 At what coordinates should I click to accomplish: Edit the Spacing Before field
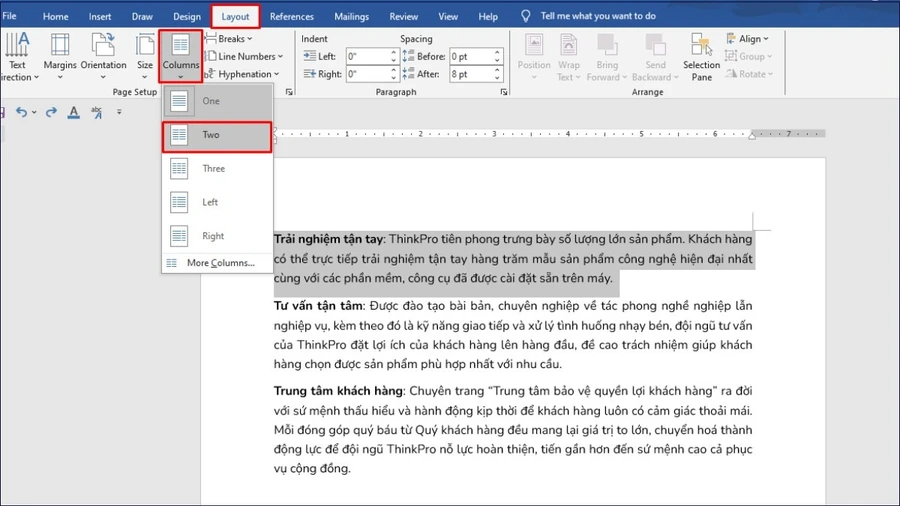point(471,56)
